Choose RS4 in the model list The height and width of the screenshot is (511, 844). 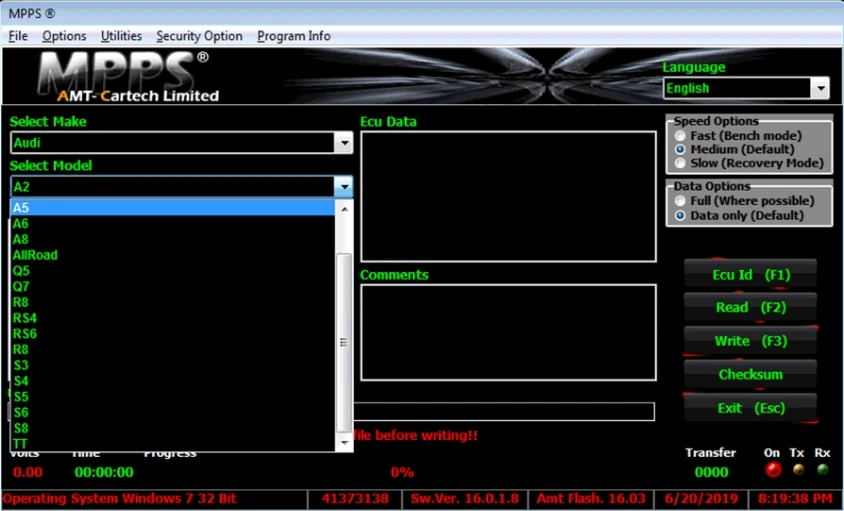(x=172, y=318)
